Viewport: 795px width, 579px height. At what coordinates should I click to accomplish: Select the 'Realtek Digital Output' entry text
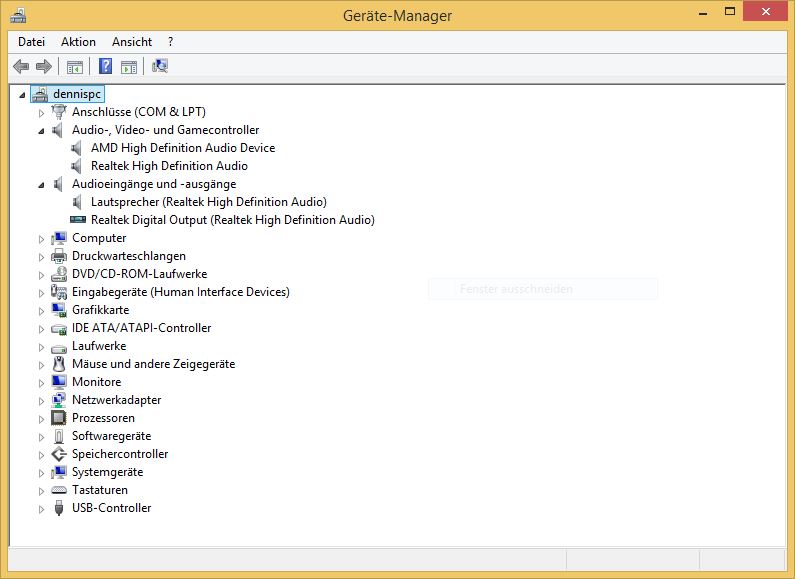(233, 220)
